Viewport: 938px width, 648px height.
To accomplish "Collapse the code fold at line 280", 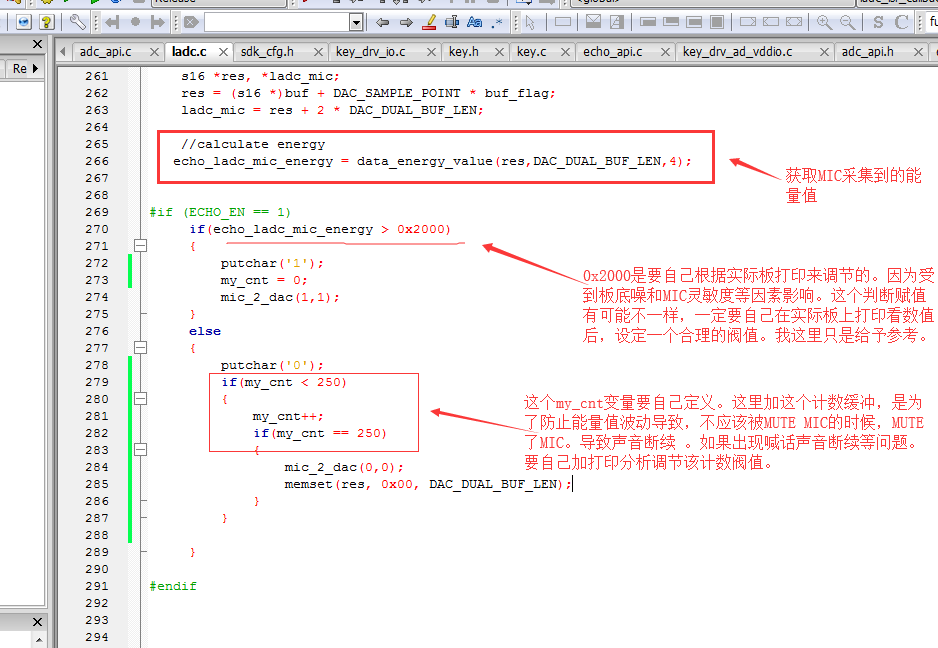I will (x=141, y=398).
